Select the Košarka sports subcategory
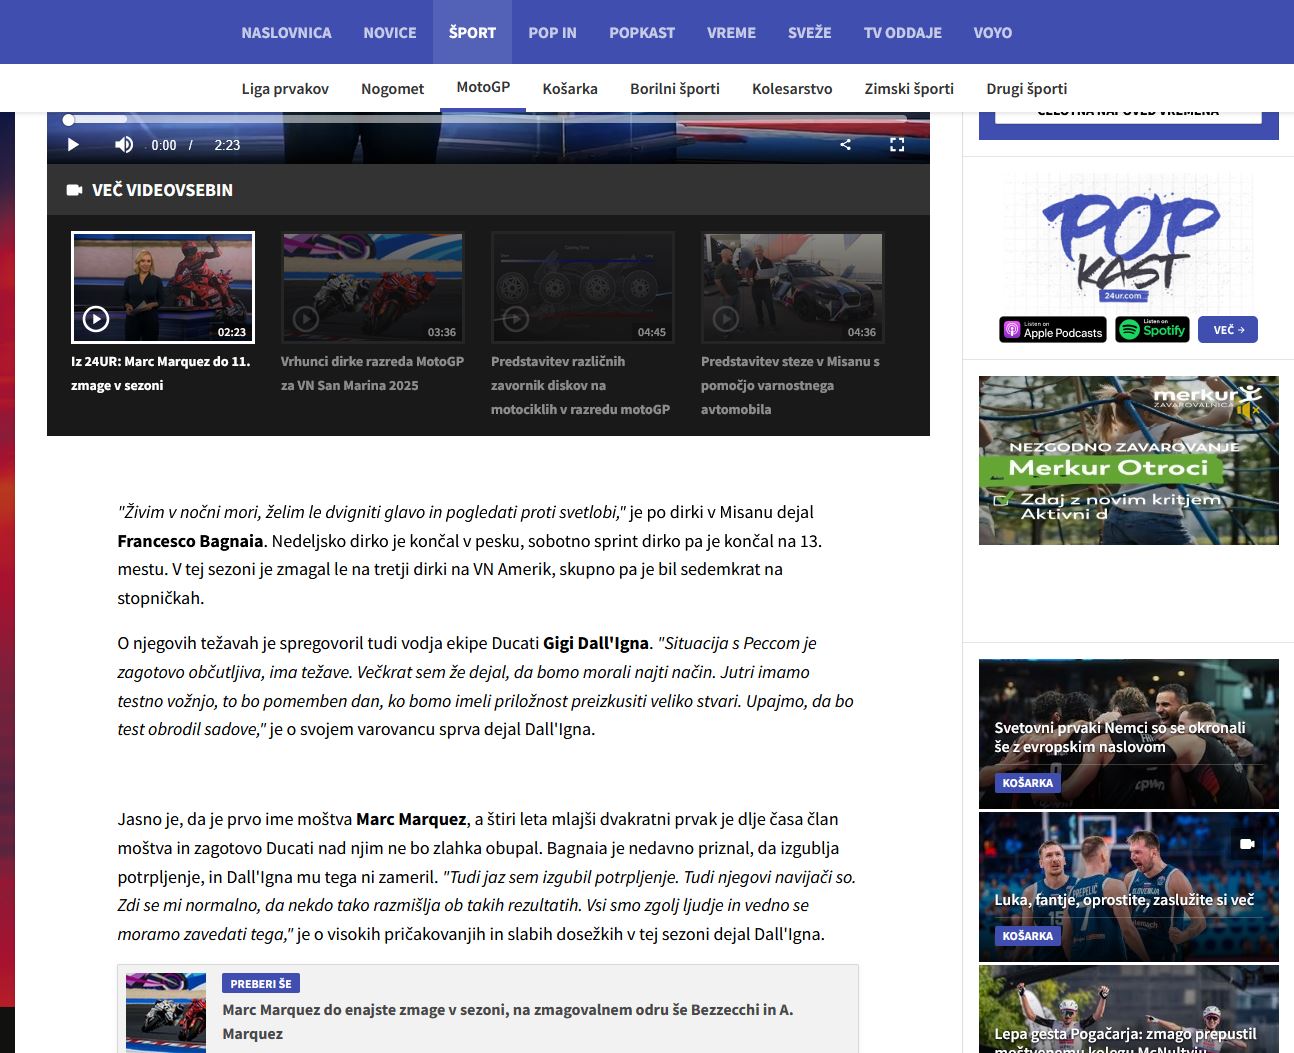Screen dimensions: 1294x1053 tap(570, 89)
